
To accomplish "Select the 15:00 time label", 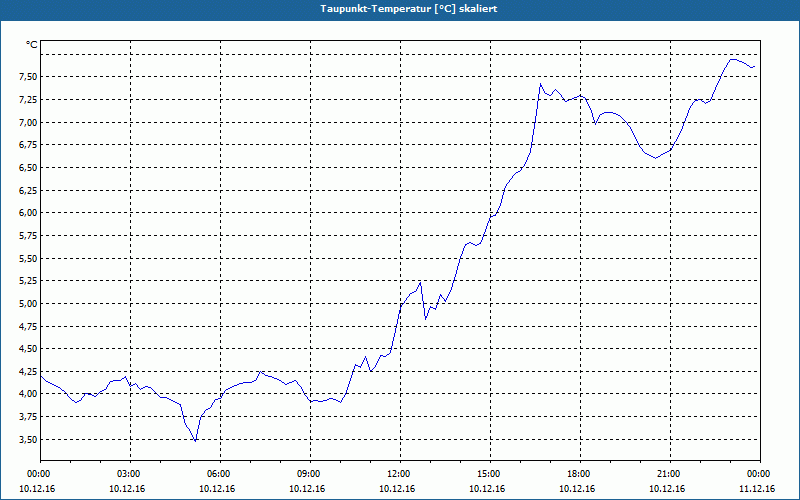I will pos(487,474).
